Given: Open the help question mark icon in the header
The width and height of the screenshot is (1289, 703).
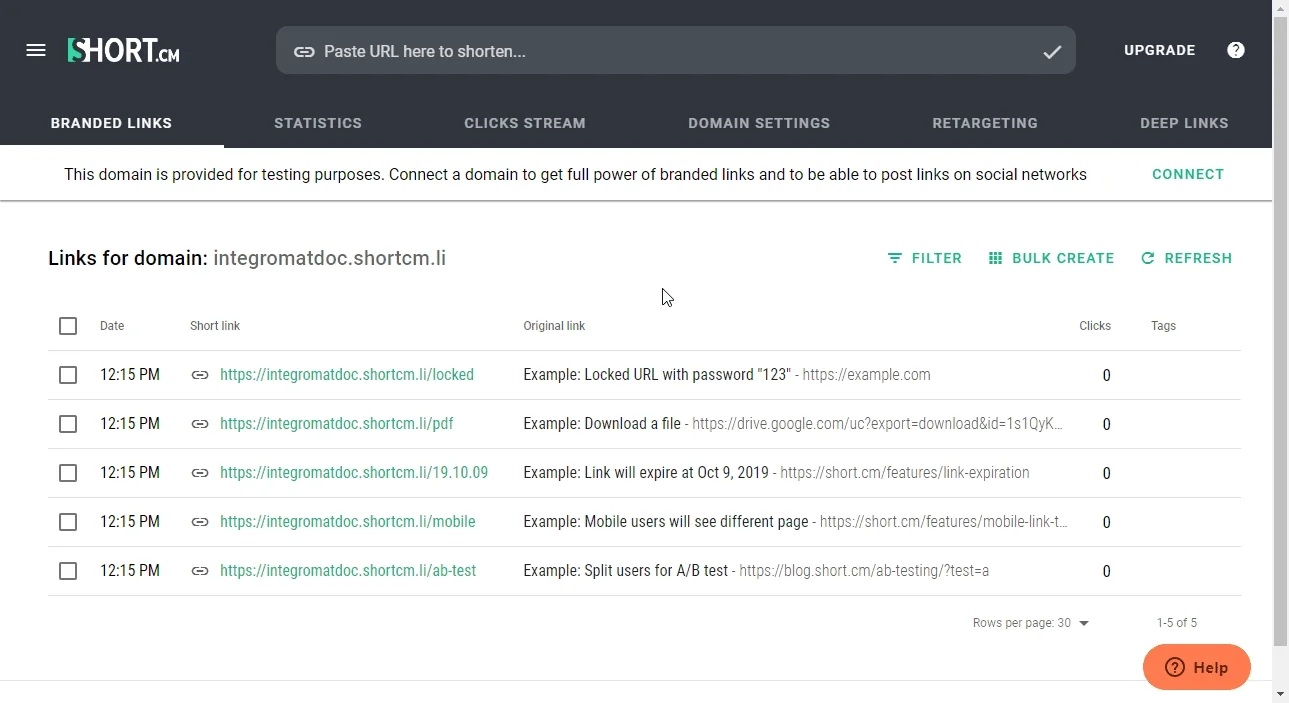Looking at the screenshot, I should [x=1236, y=50].
